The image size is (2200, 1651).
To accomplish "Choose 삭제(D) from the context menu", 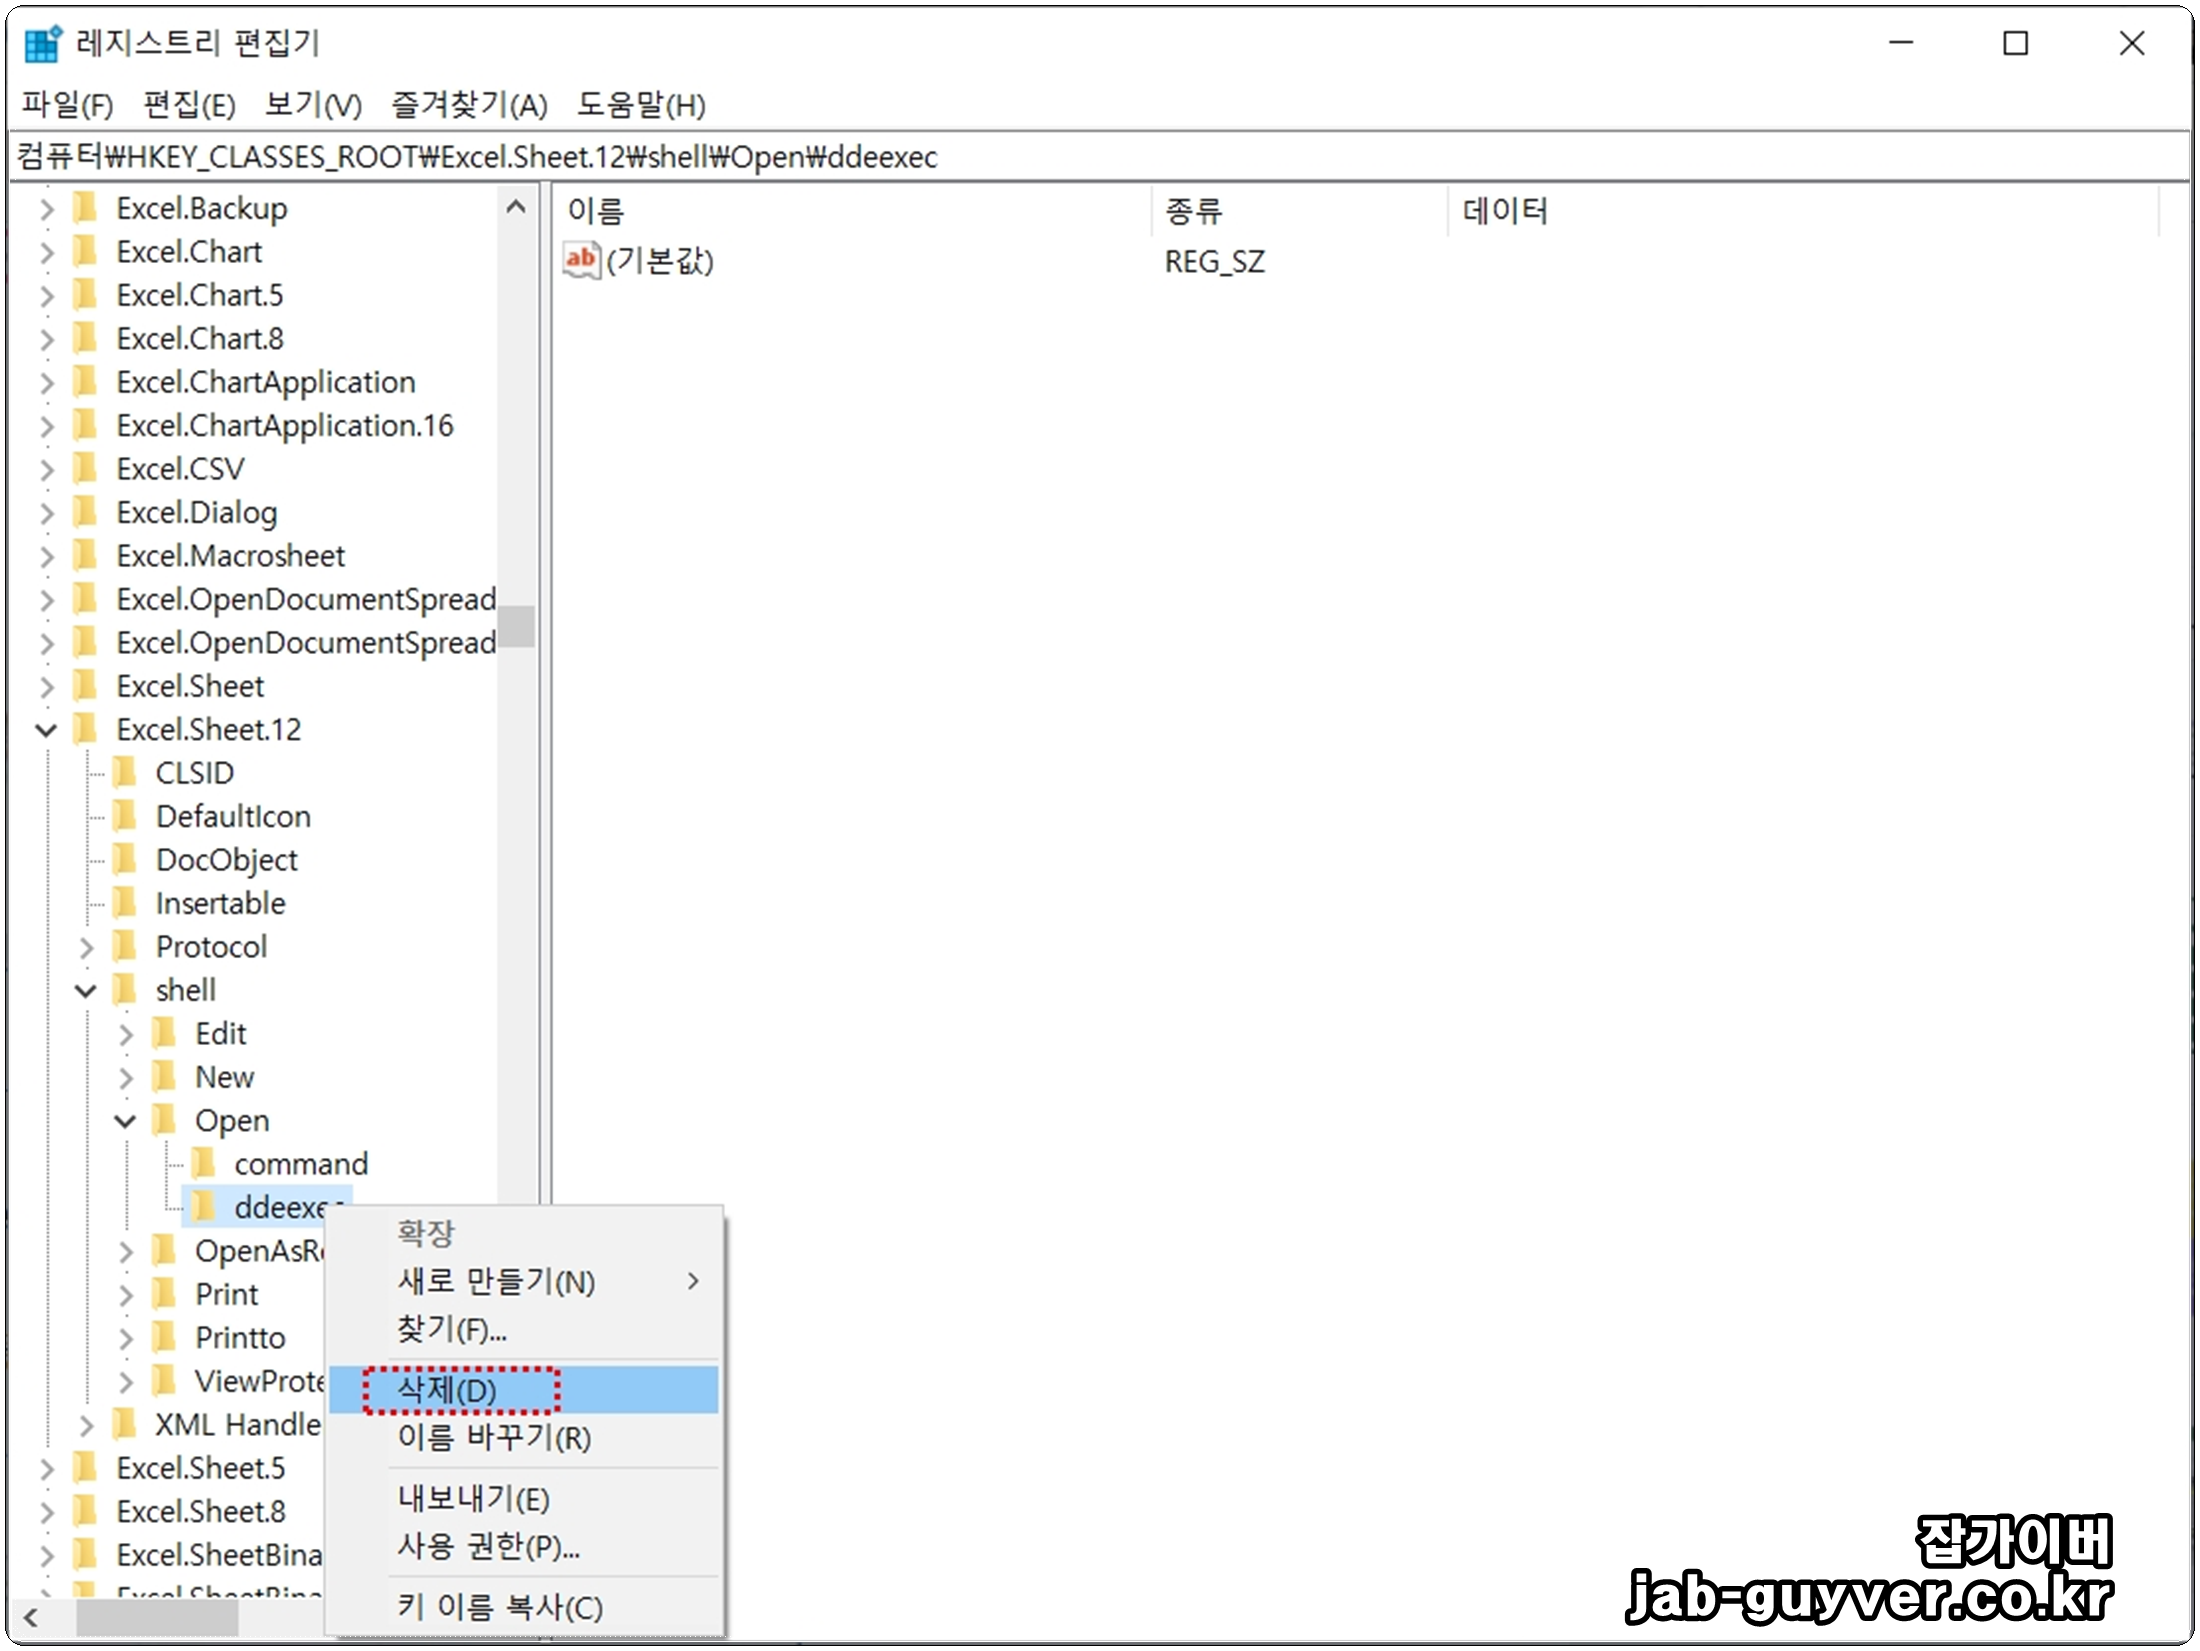I will (x=448, y=1390).
